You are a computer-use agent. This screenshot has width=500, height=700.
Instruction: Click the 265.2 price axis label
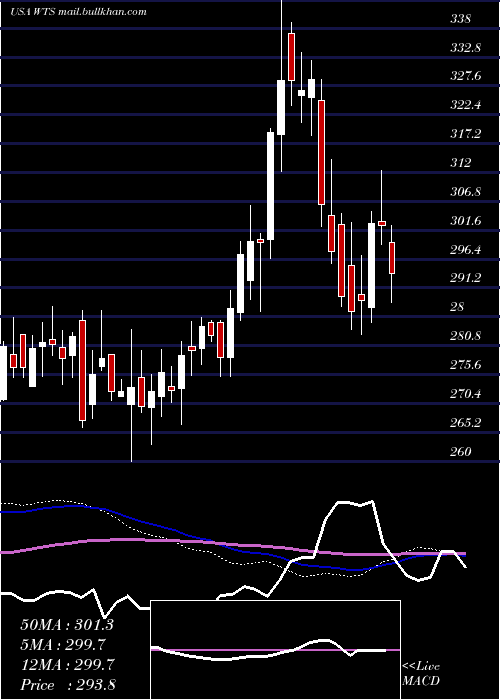(x=466, y=422)
